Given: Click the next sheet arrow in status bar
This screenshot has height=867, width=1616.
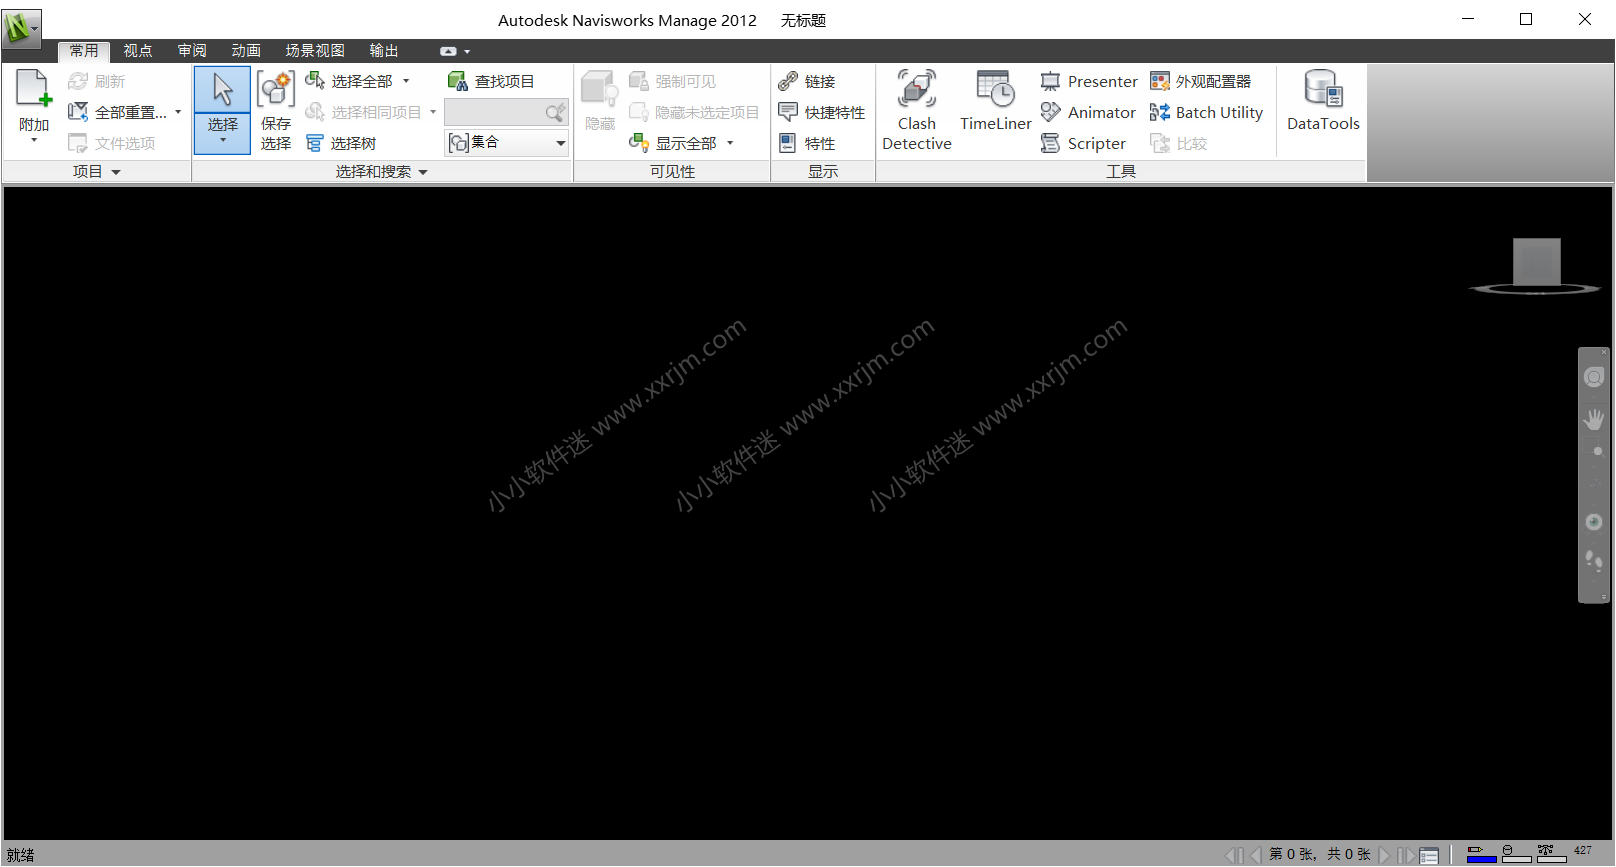Looking at the screenshot, I should coord(1385,855).
